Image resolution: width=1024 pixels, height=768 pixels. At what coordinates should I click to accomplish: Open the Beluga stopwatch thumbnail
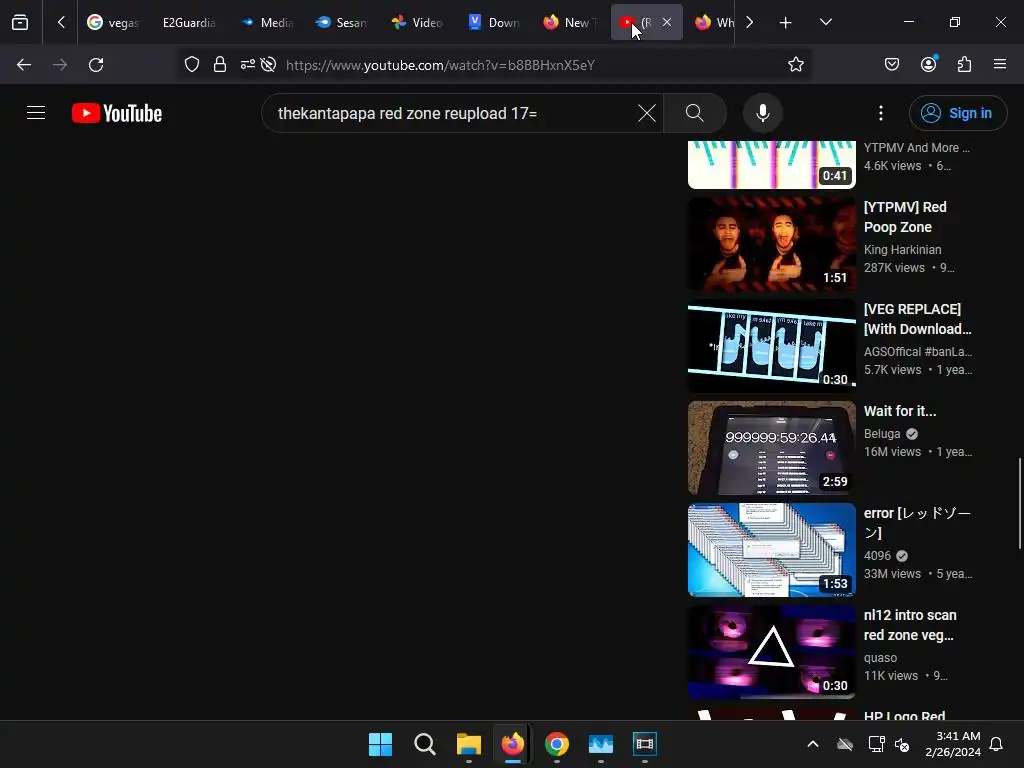point(772,448)
